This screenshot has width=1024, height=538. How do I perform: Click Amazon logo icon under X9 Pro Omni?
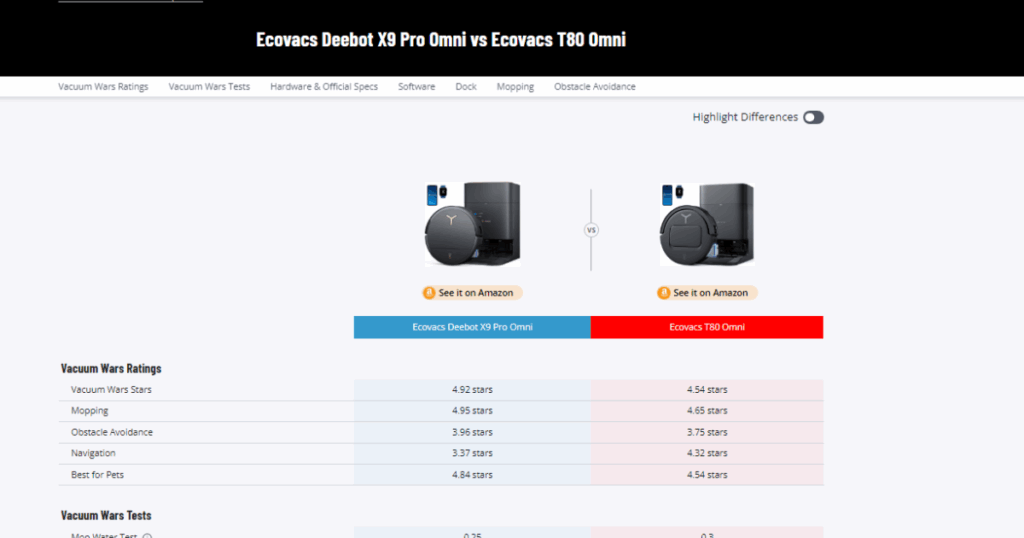coord(429,293)
